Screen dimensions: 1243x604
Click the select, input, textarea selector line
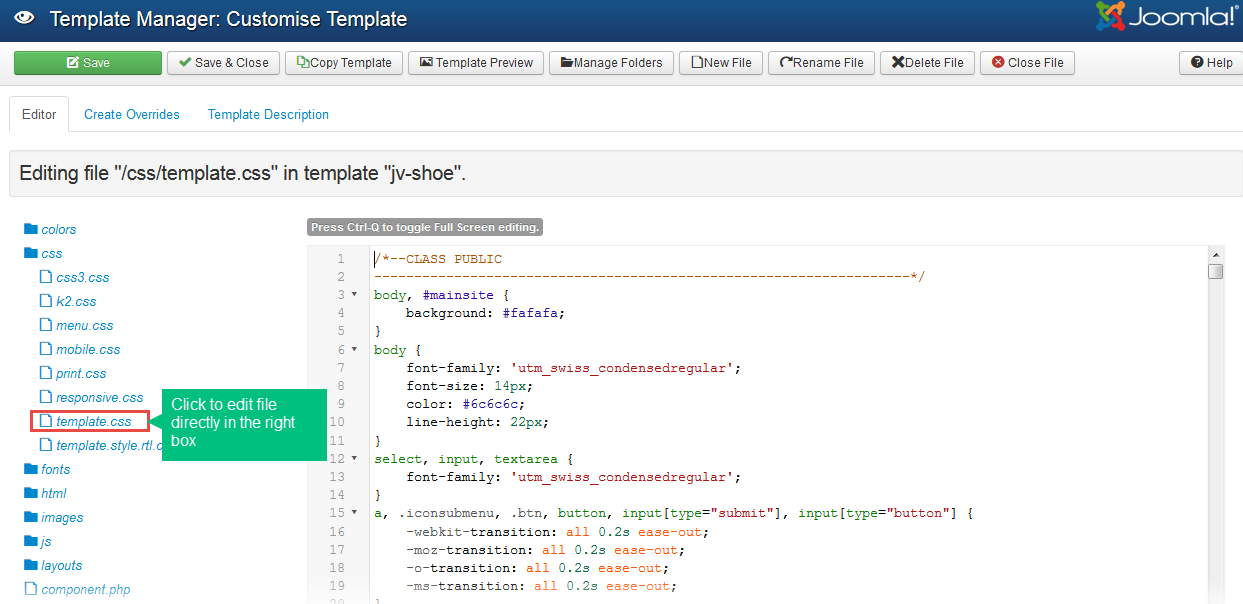click(474, 459)
